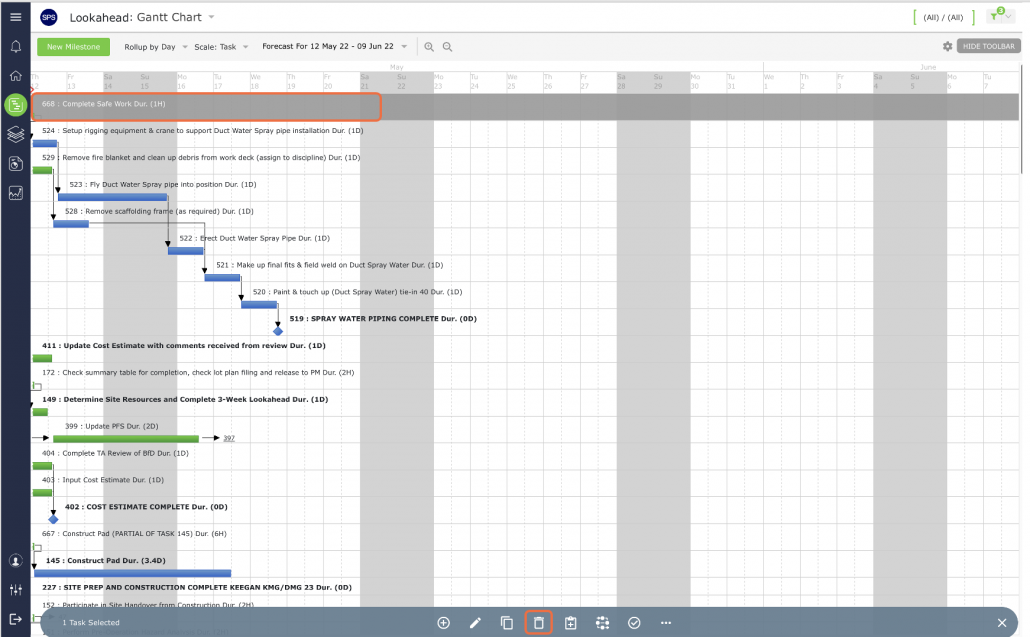Zoom out on the Gantt chart
This screenshot has height=637, width=1030.
pos(447,47)
